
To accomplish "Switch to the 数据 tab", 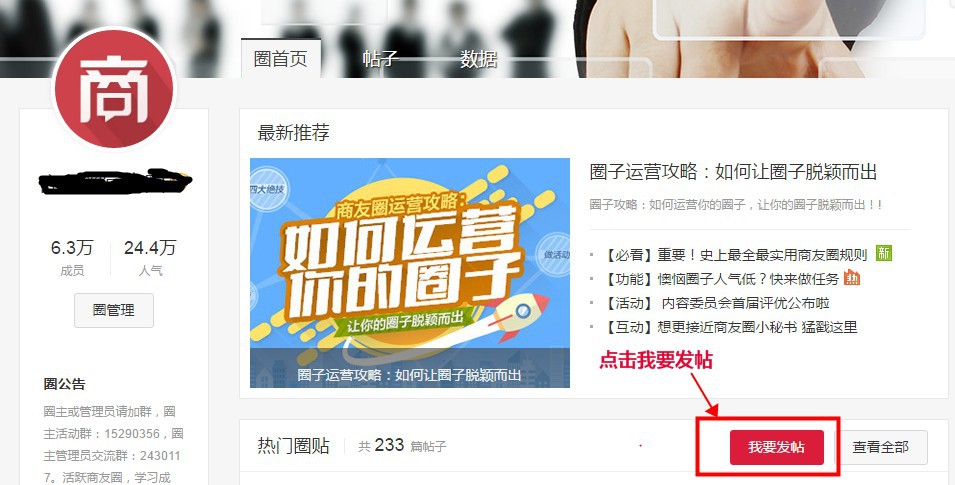I will 479,58.
